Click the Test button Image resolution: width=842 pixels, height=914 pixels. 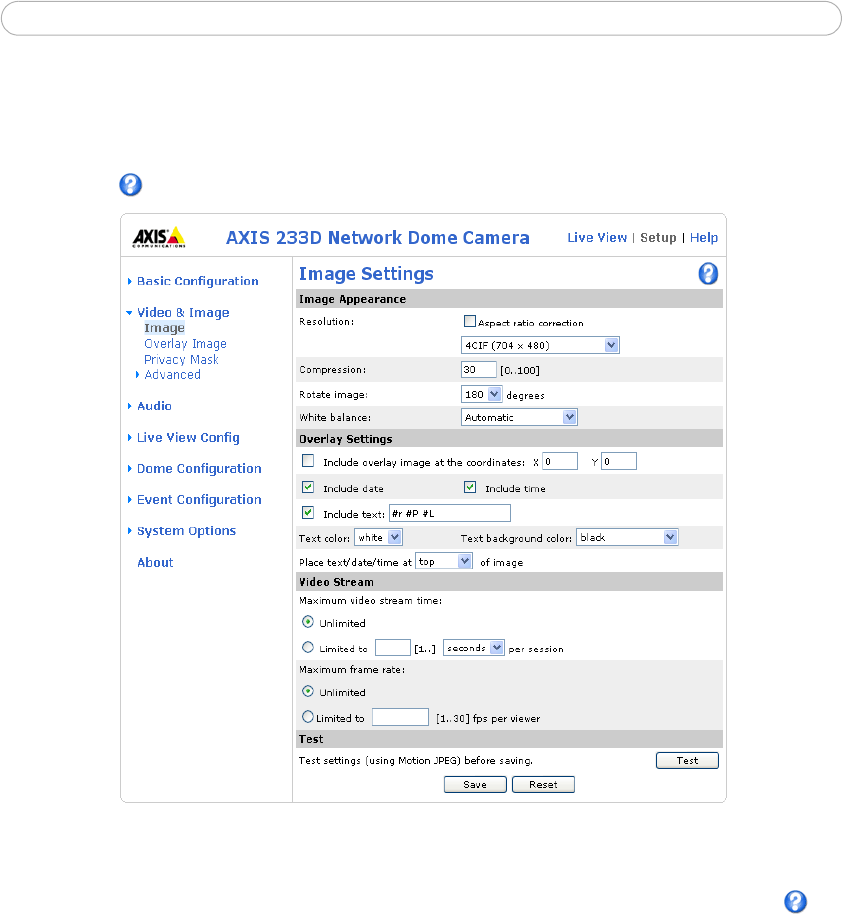687,761
